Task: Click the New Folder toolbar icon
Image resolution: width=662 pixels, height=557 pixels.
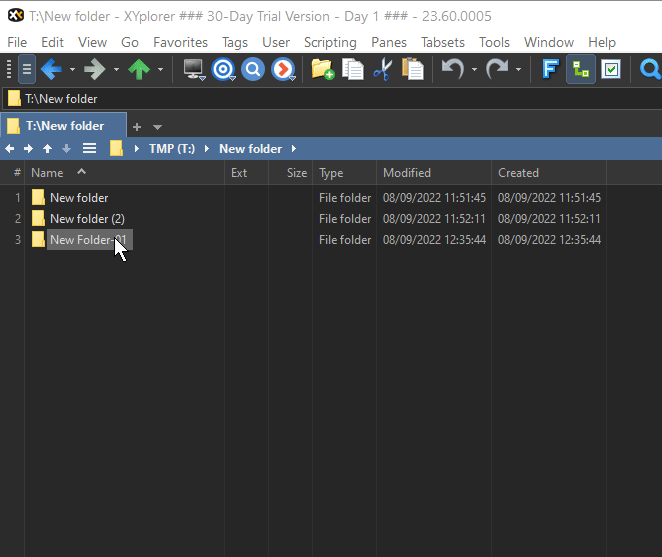Action: 322,69
